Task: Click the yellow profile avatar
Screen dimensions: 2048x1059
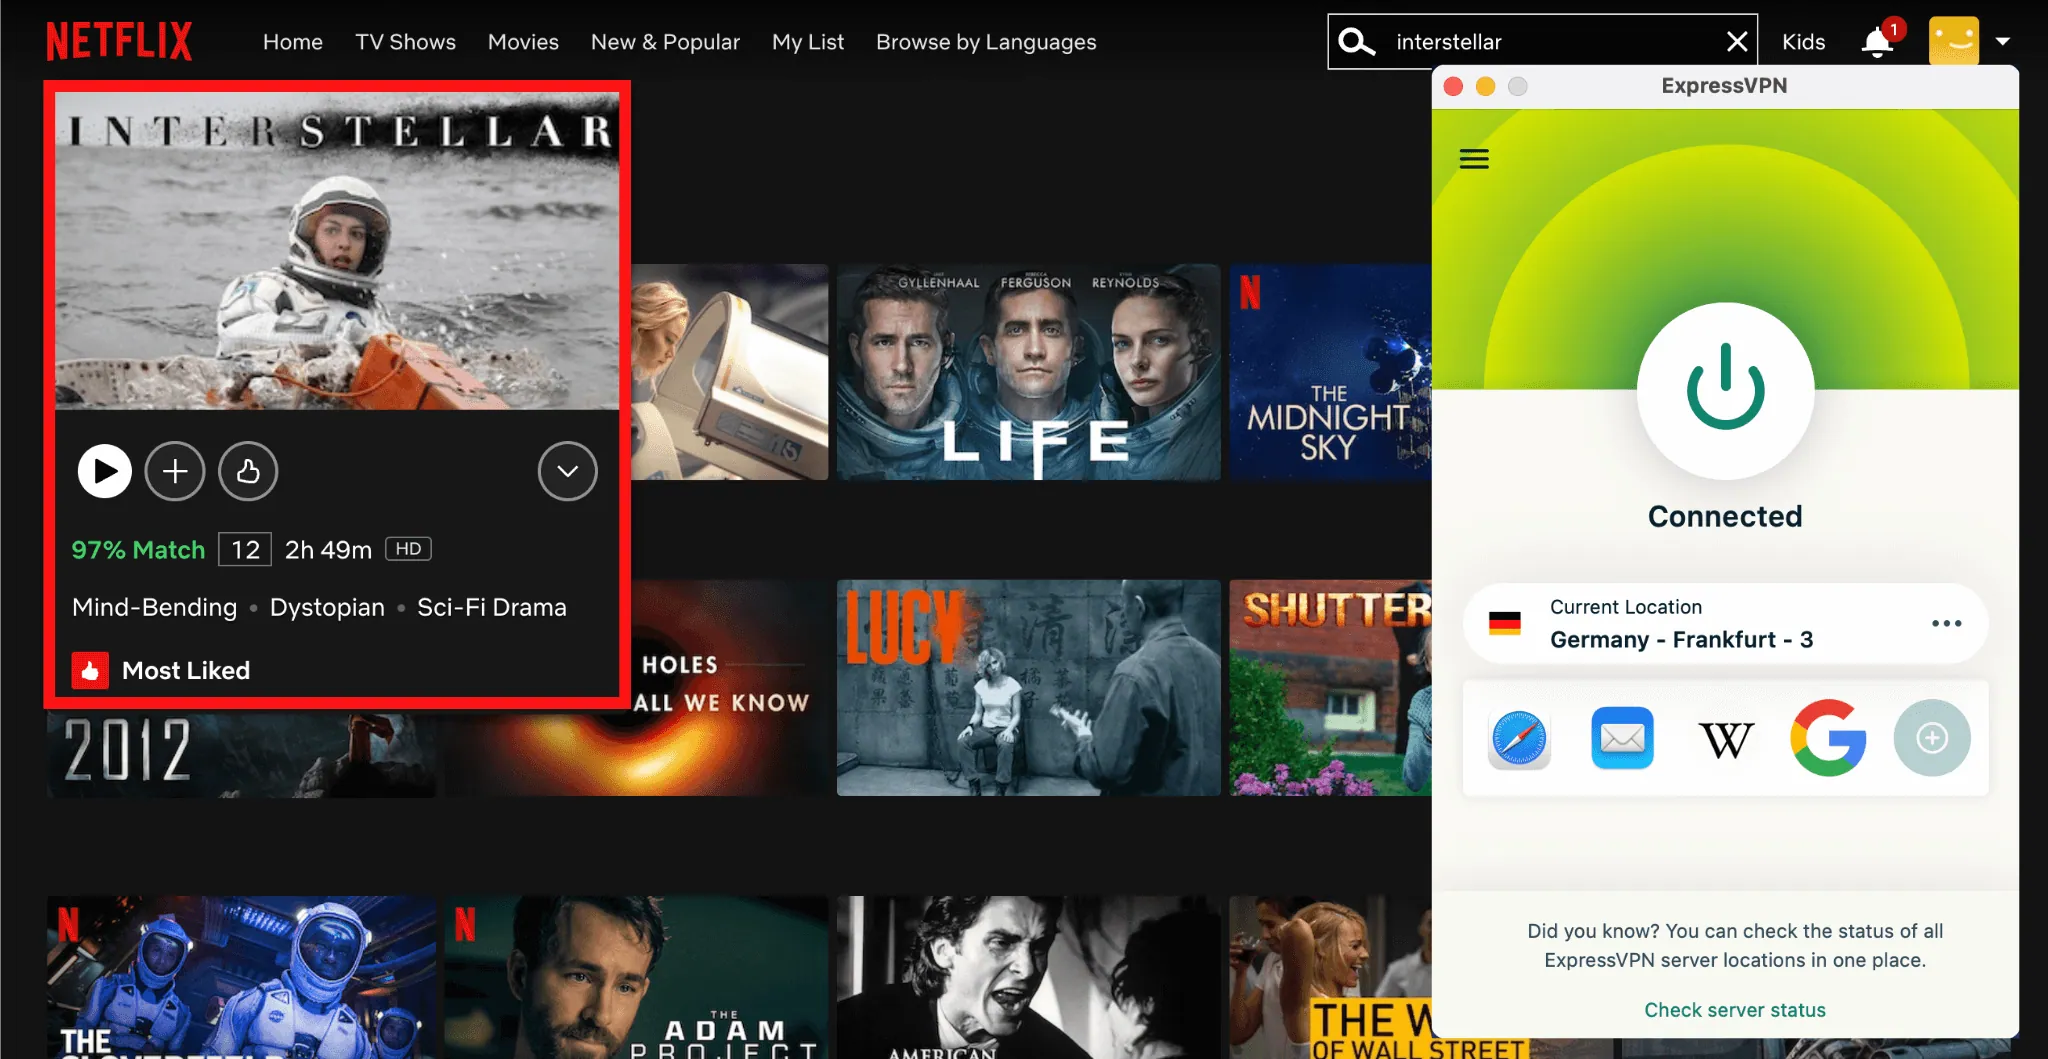Action: click(1953, 41)
